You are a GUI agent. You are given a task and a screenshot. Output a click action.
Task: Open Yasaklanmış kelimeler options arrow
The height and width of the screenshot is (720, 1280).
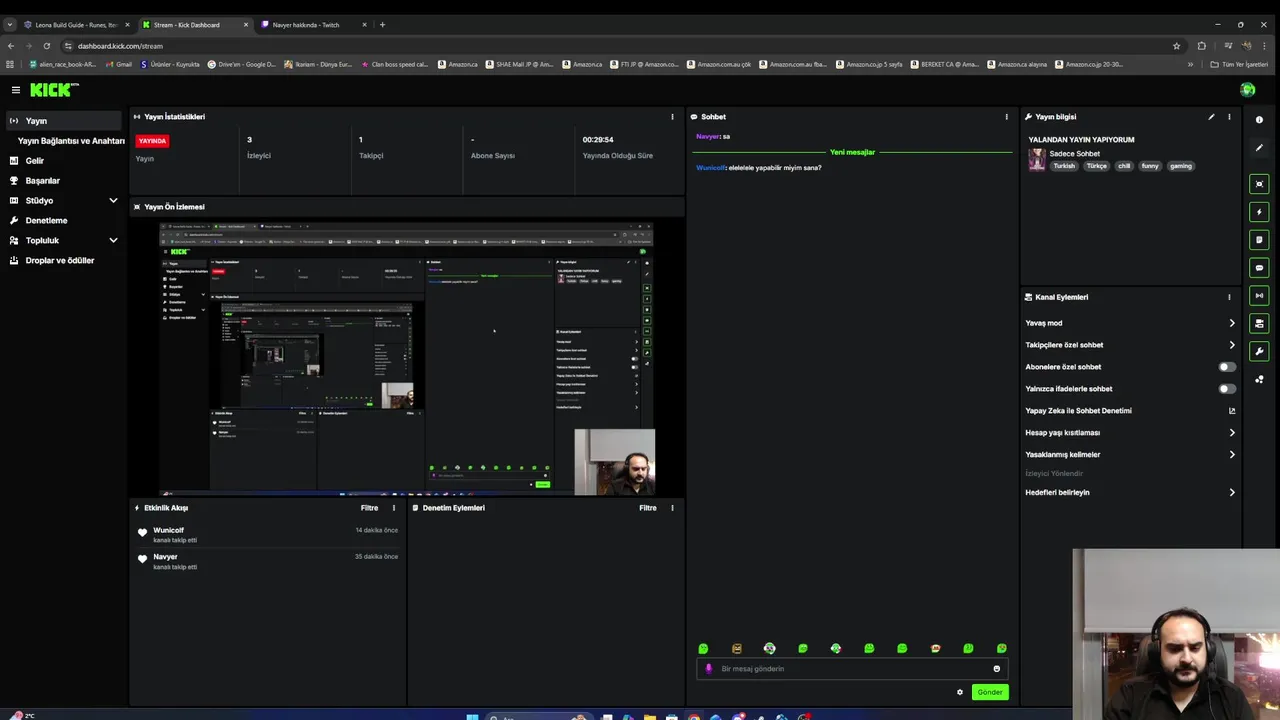(1231, 455)
